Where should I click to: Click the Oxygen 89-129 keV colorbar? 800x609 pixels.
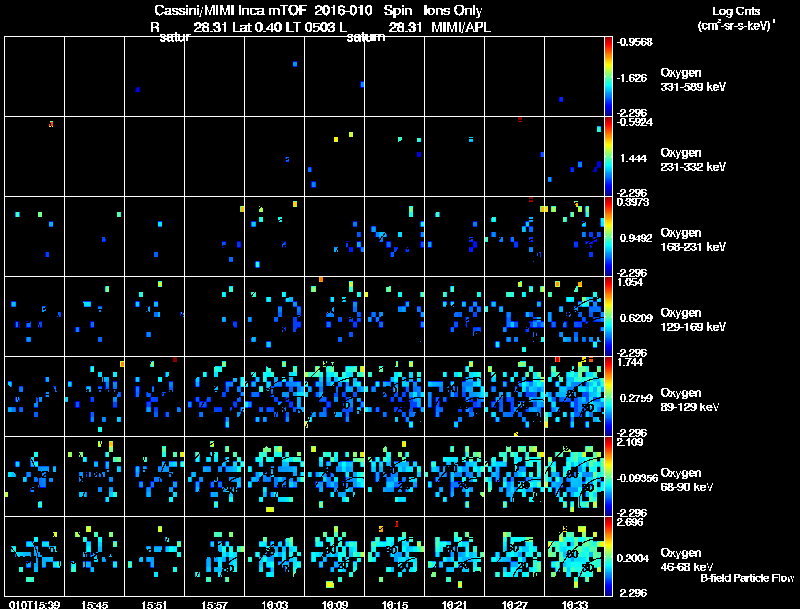(x=608, y=396)
